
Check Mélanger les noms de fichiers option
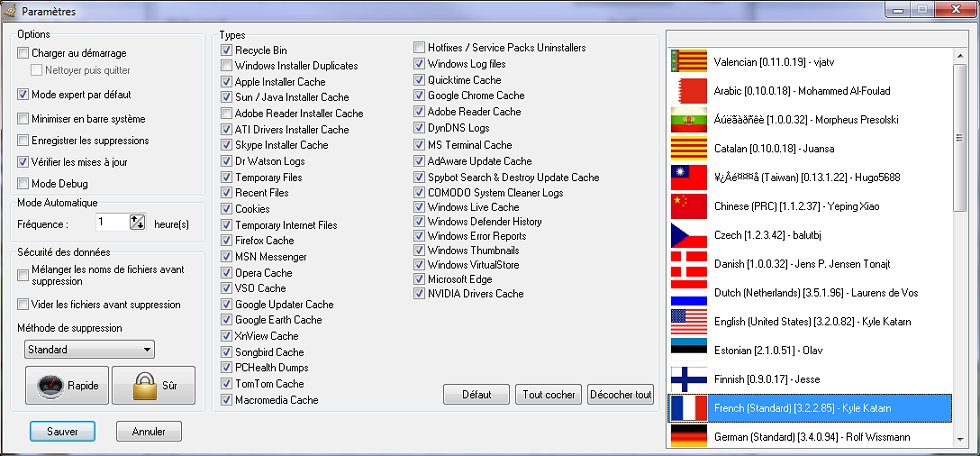23,275
